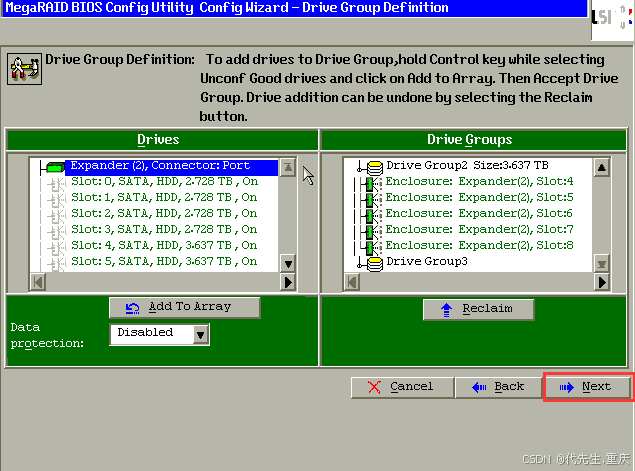635x471 pixels.
Task: Select Drive Group2 Size 3.637 TB
Action: tap(467, 166)
